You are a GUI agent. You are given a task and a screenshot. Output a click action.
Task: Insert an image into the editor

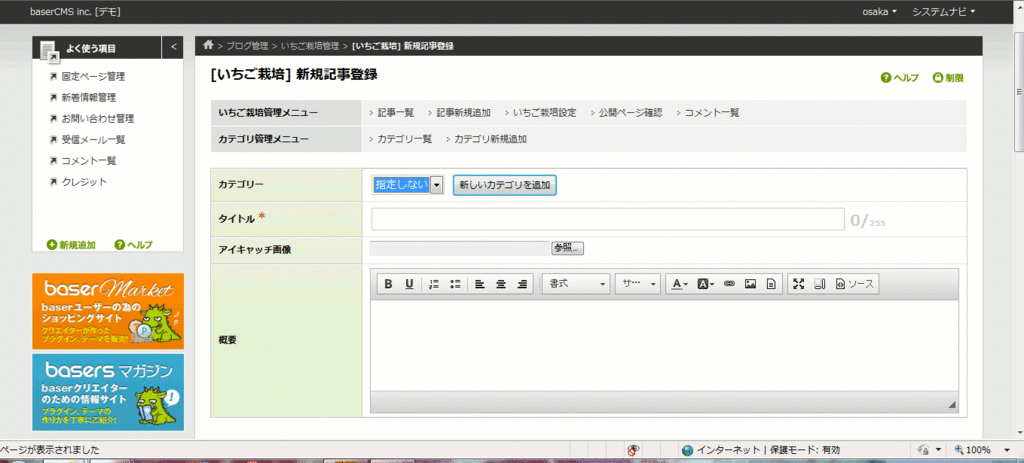(750, 284)
